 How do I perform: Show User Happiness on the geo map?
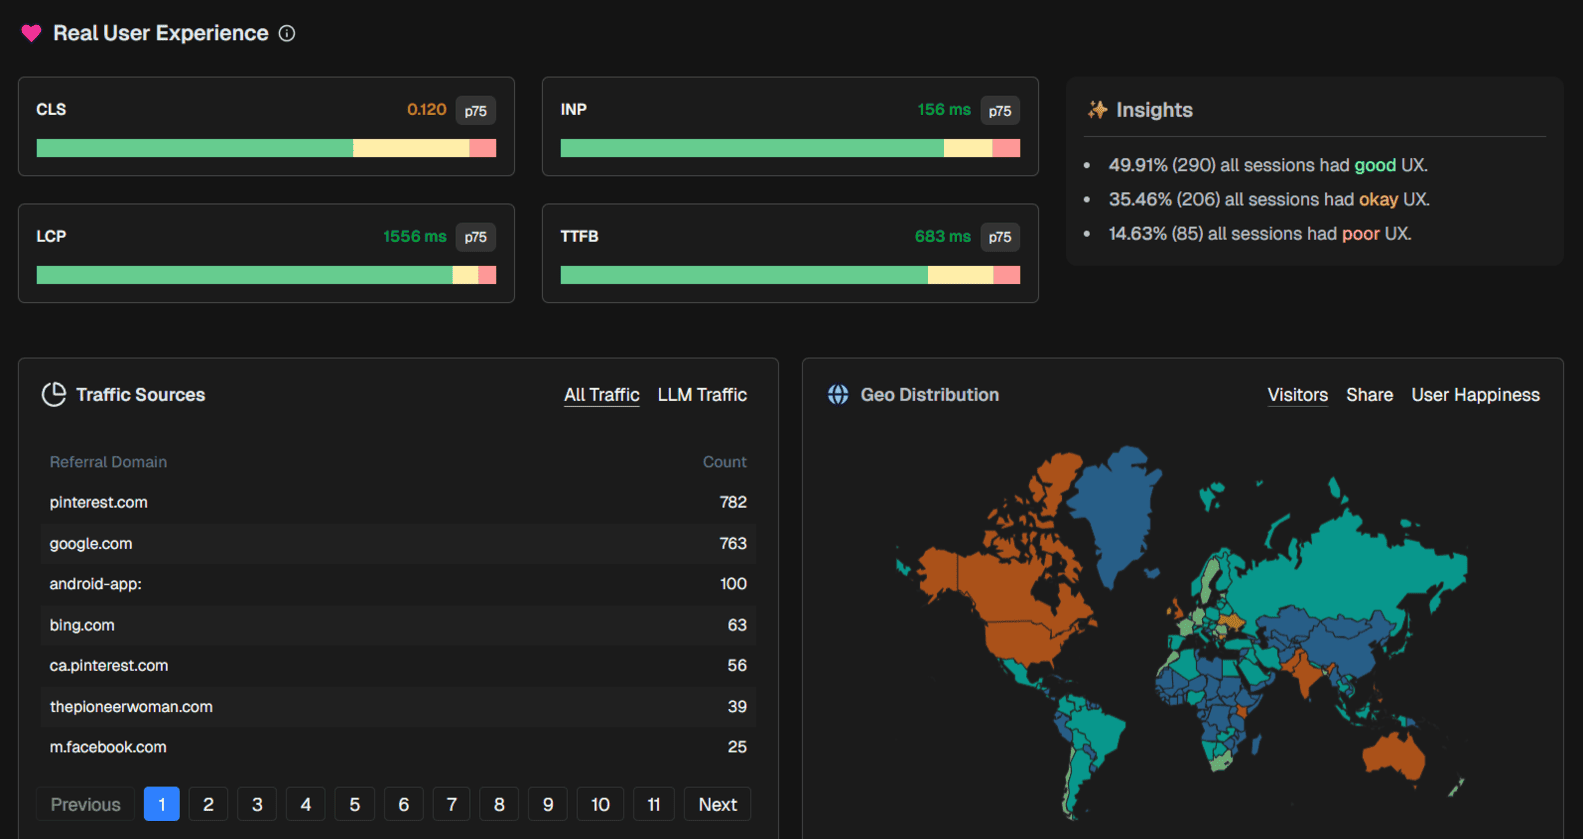[x=1475, y=395]
